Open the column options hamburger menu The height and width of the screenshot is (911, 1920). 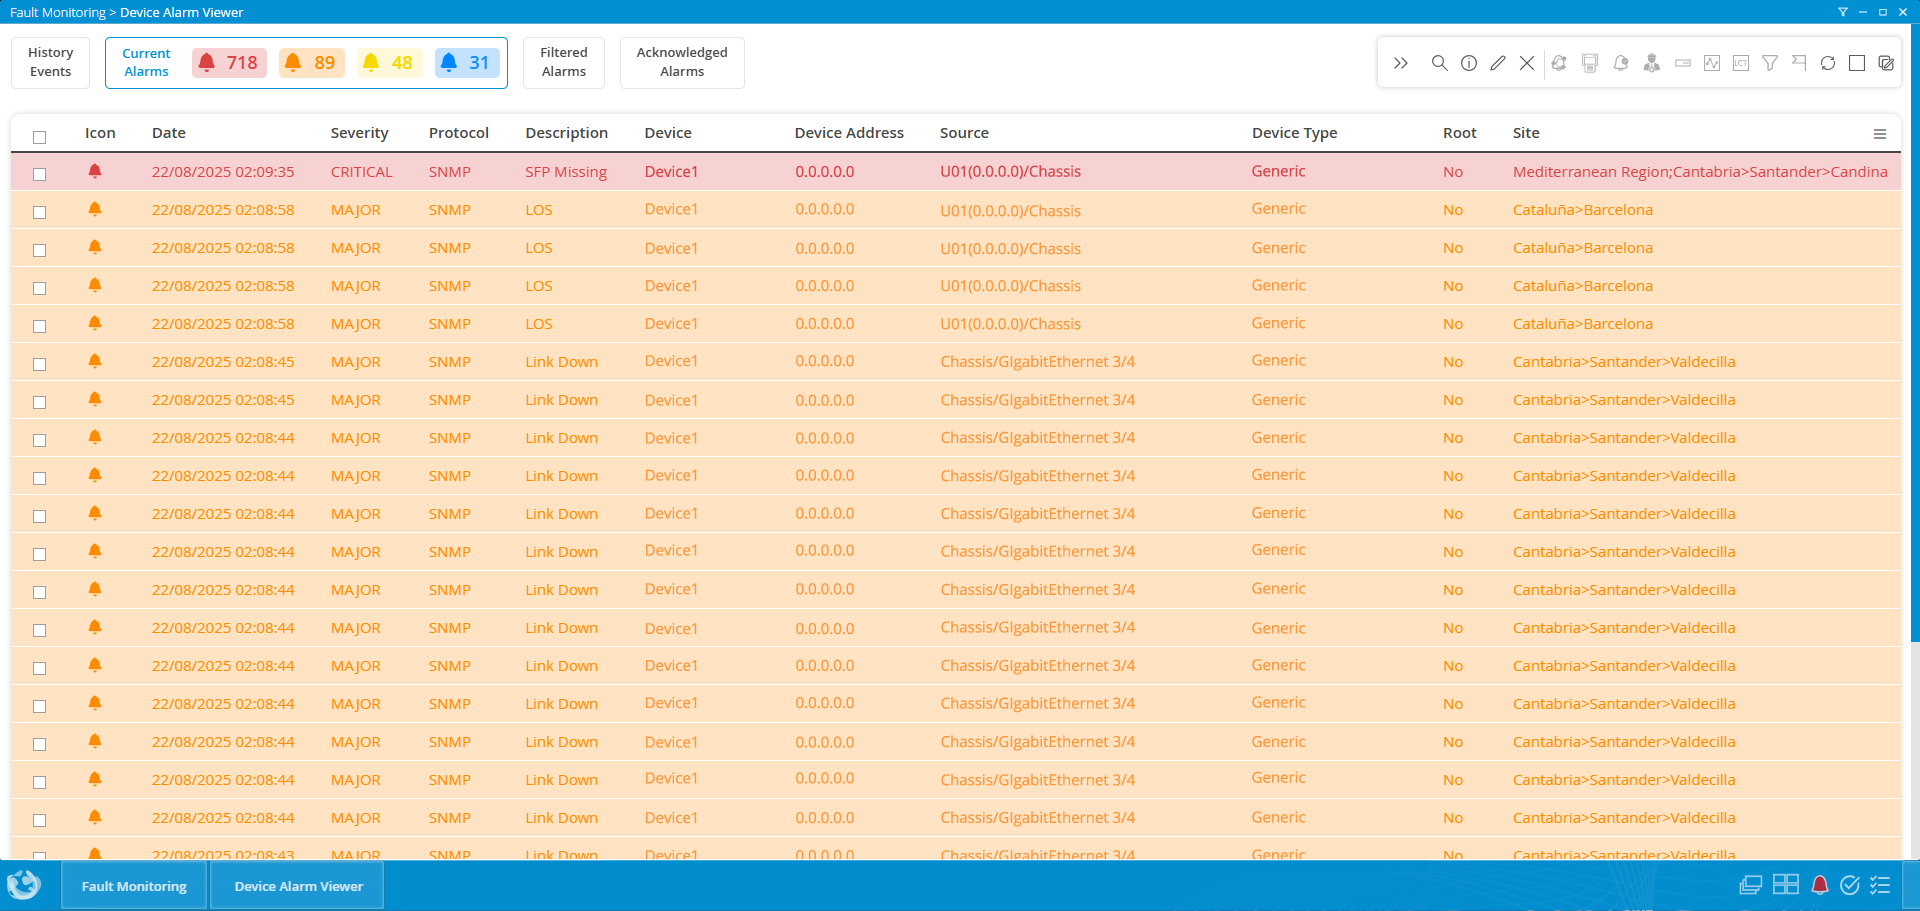tap(1879, 134)
